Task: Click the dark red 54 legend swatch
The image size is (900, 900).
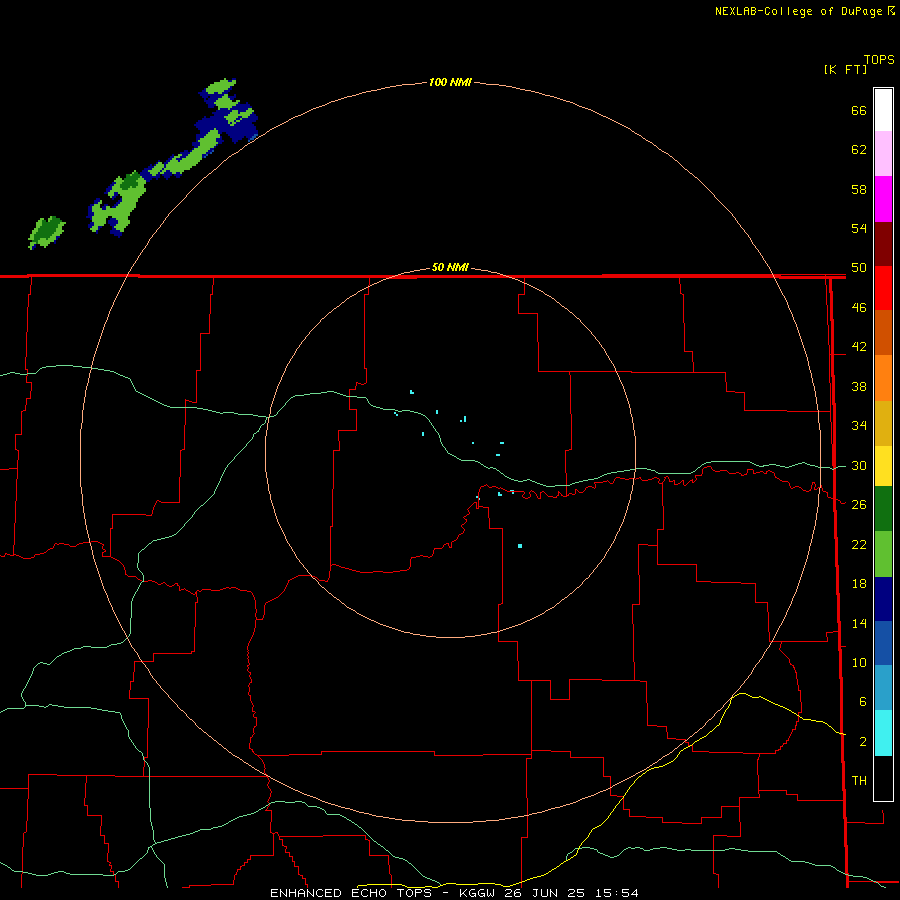Action: (x=883, y=245)
